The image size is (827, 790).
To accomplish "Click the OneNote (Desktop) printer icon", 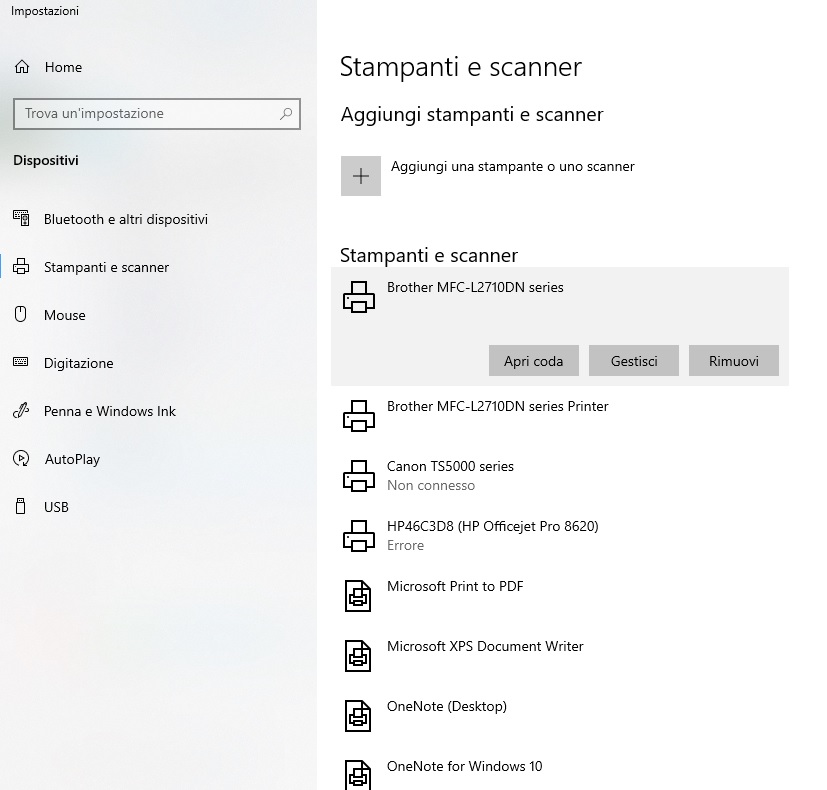I will tap(358, 716).
